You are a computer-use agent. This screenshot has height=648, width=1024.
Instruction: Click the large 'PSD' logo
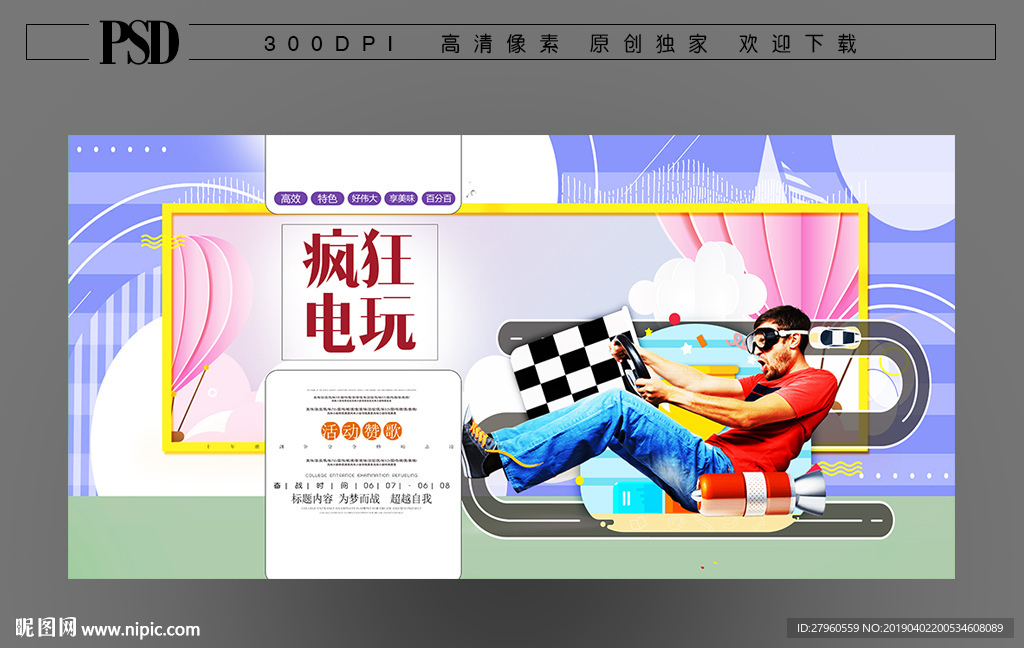coord(138,42)
